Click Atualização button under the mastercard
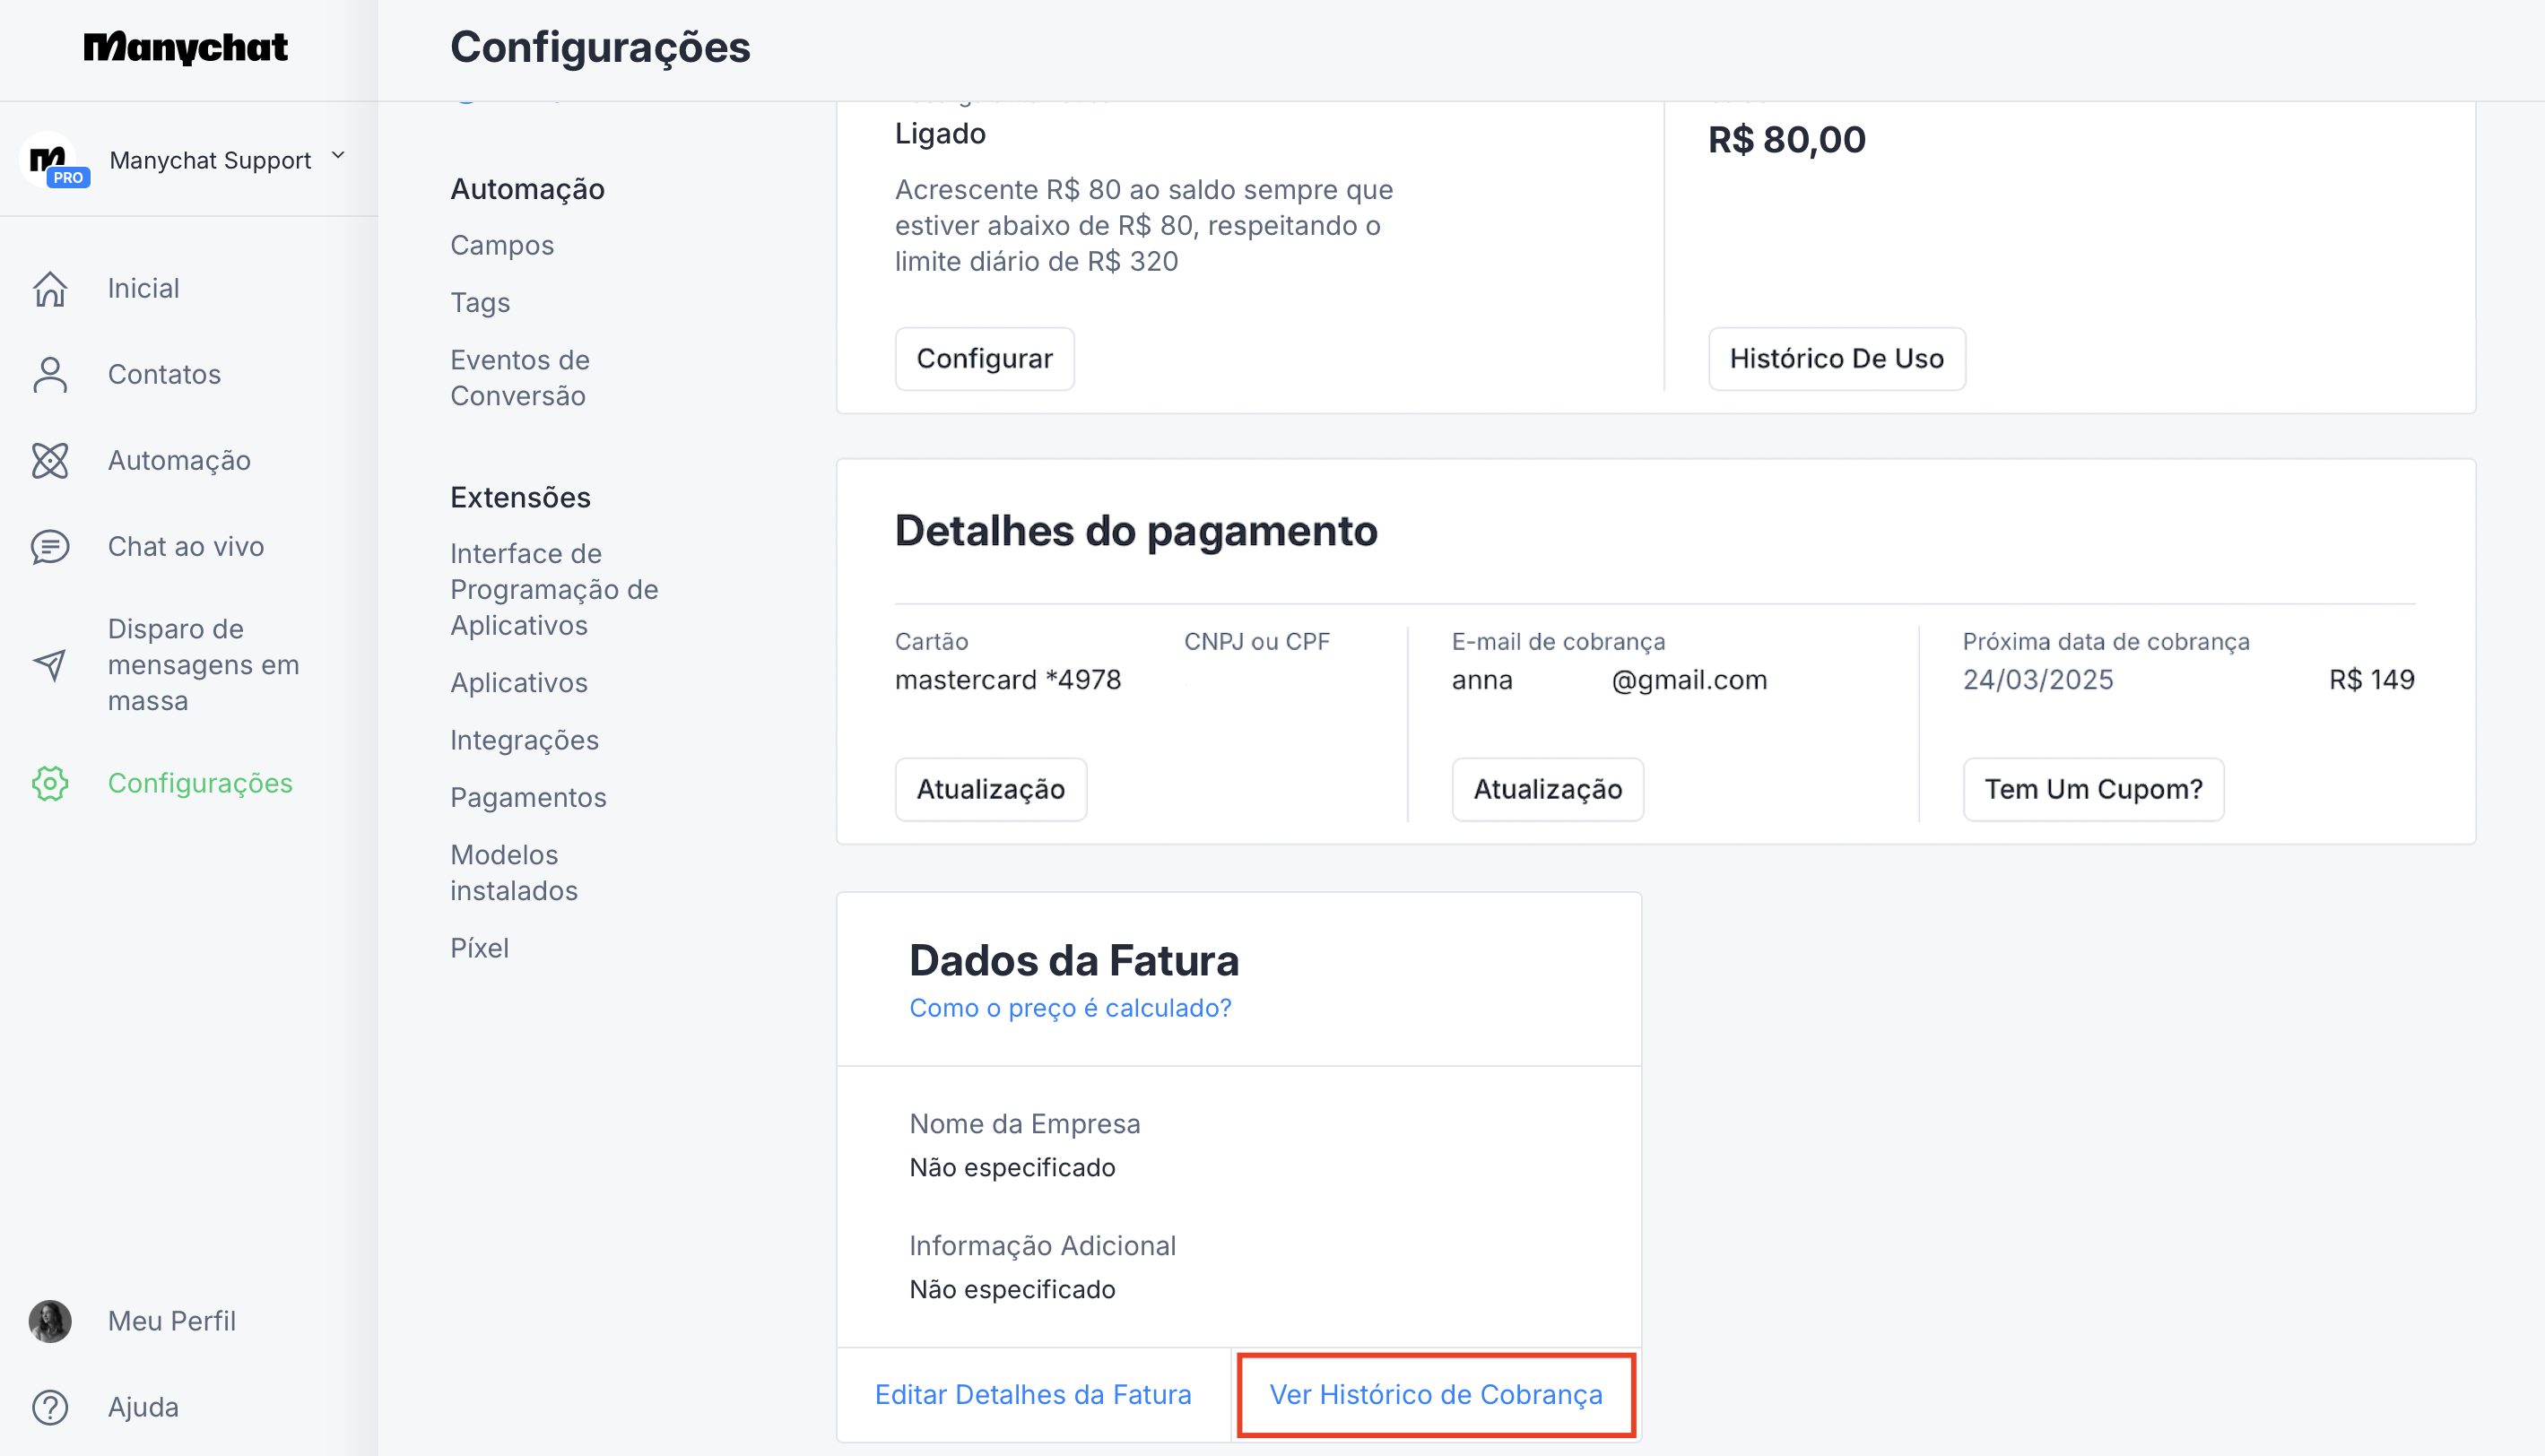 click(990, 789)
